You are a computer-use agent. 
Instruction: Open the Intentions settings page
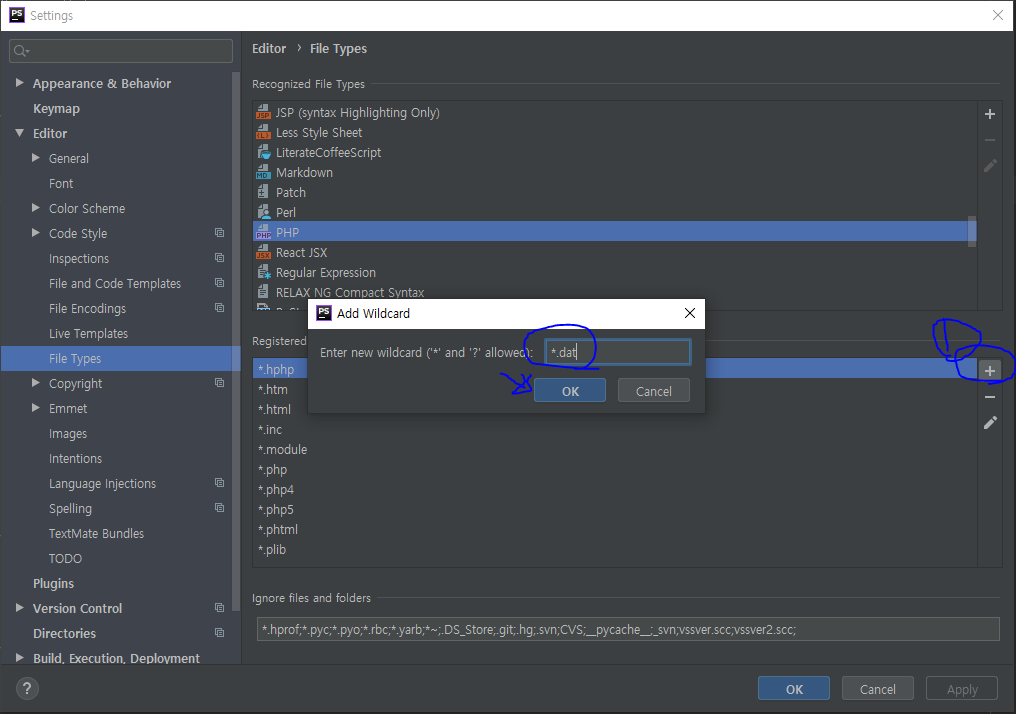(75, 459)
